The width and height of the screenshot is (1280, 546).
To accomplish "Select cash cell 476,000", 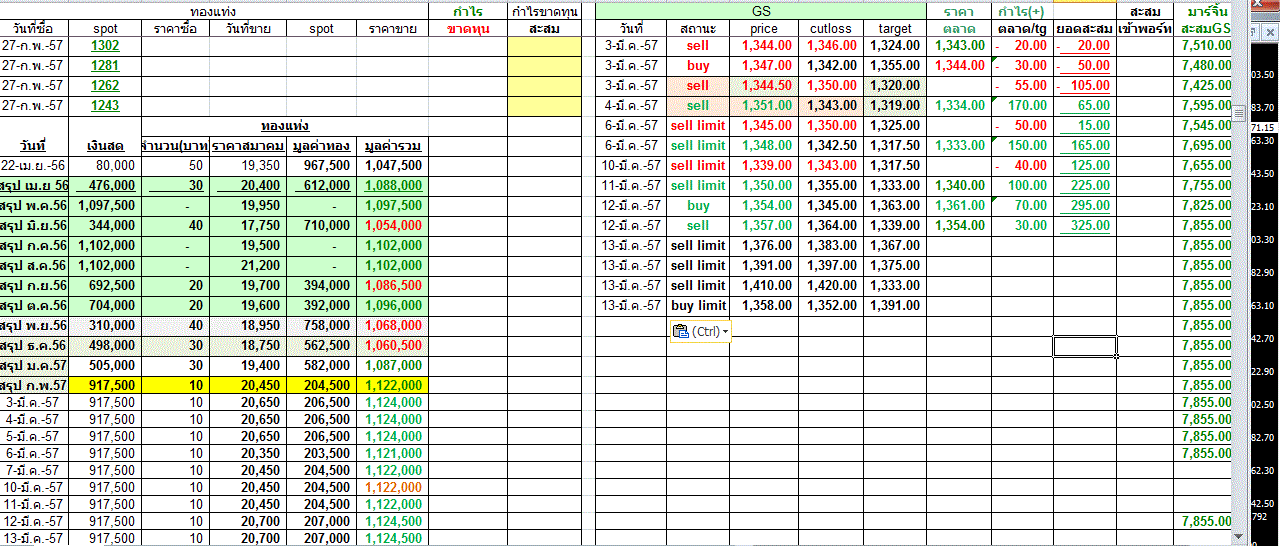I will (x=105, y=186).
